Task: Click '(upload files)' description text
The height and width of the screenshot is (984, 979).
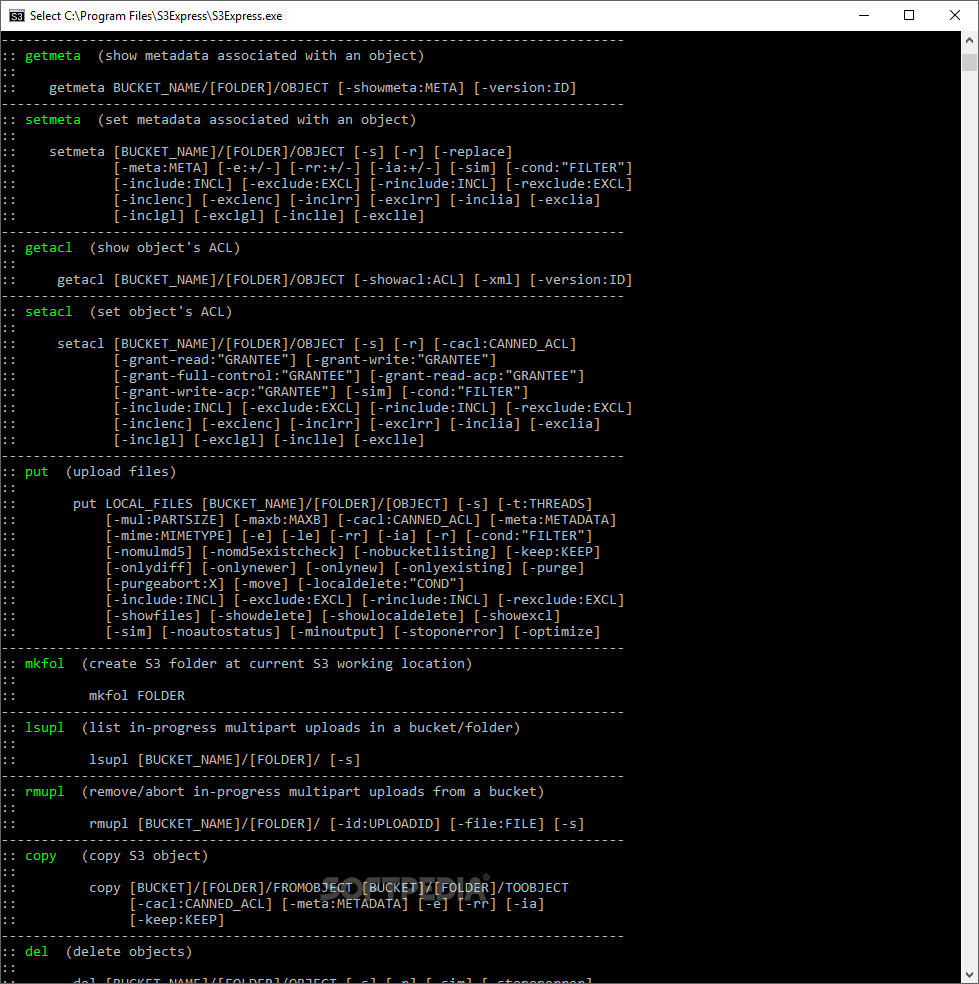Action: (x=121, y=472)
